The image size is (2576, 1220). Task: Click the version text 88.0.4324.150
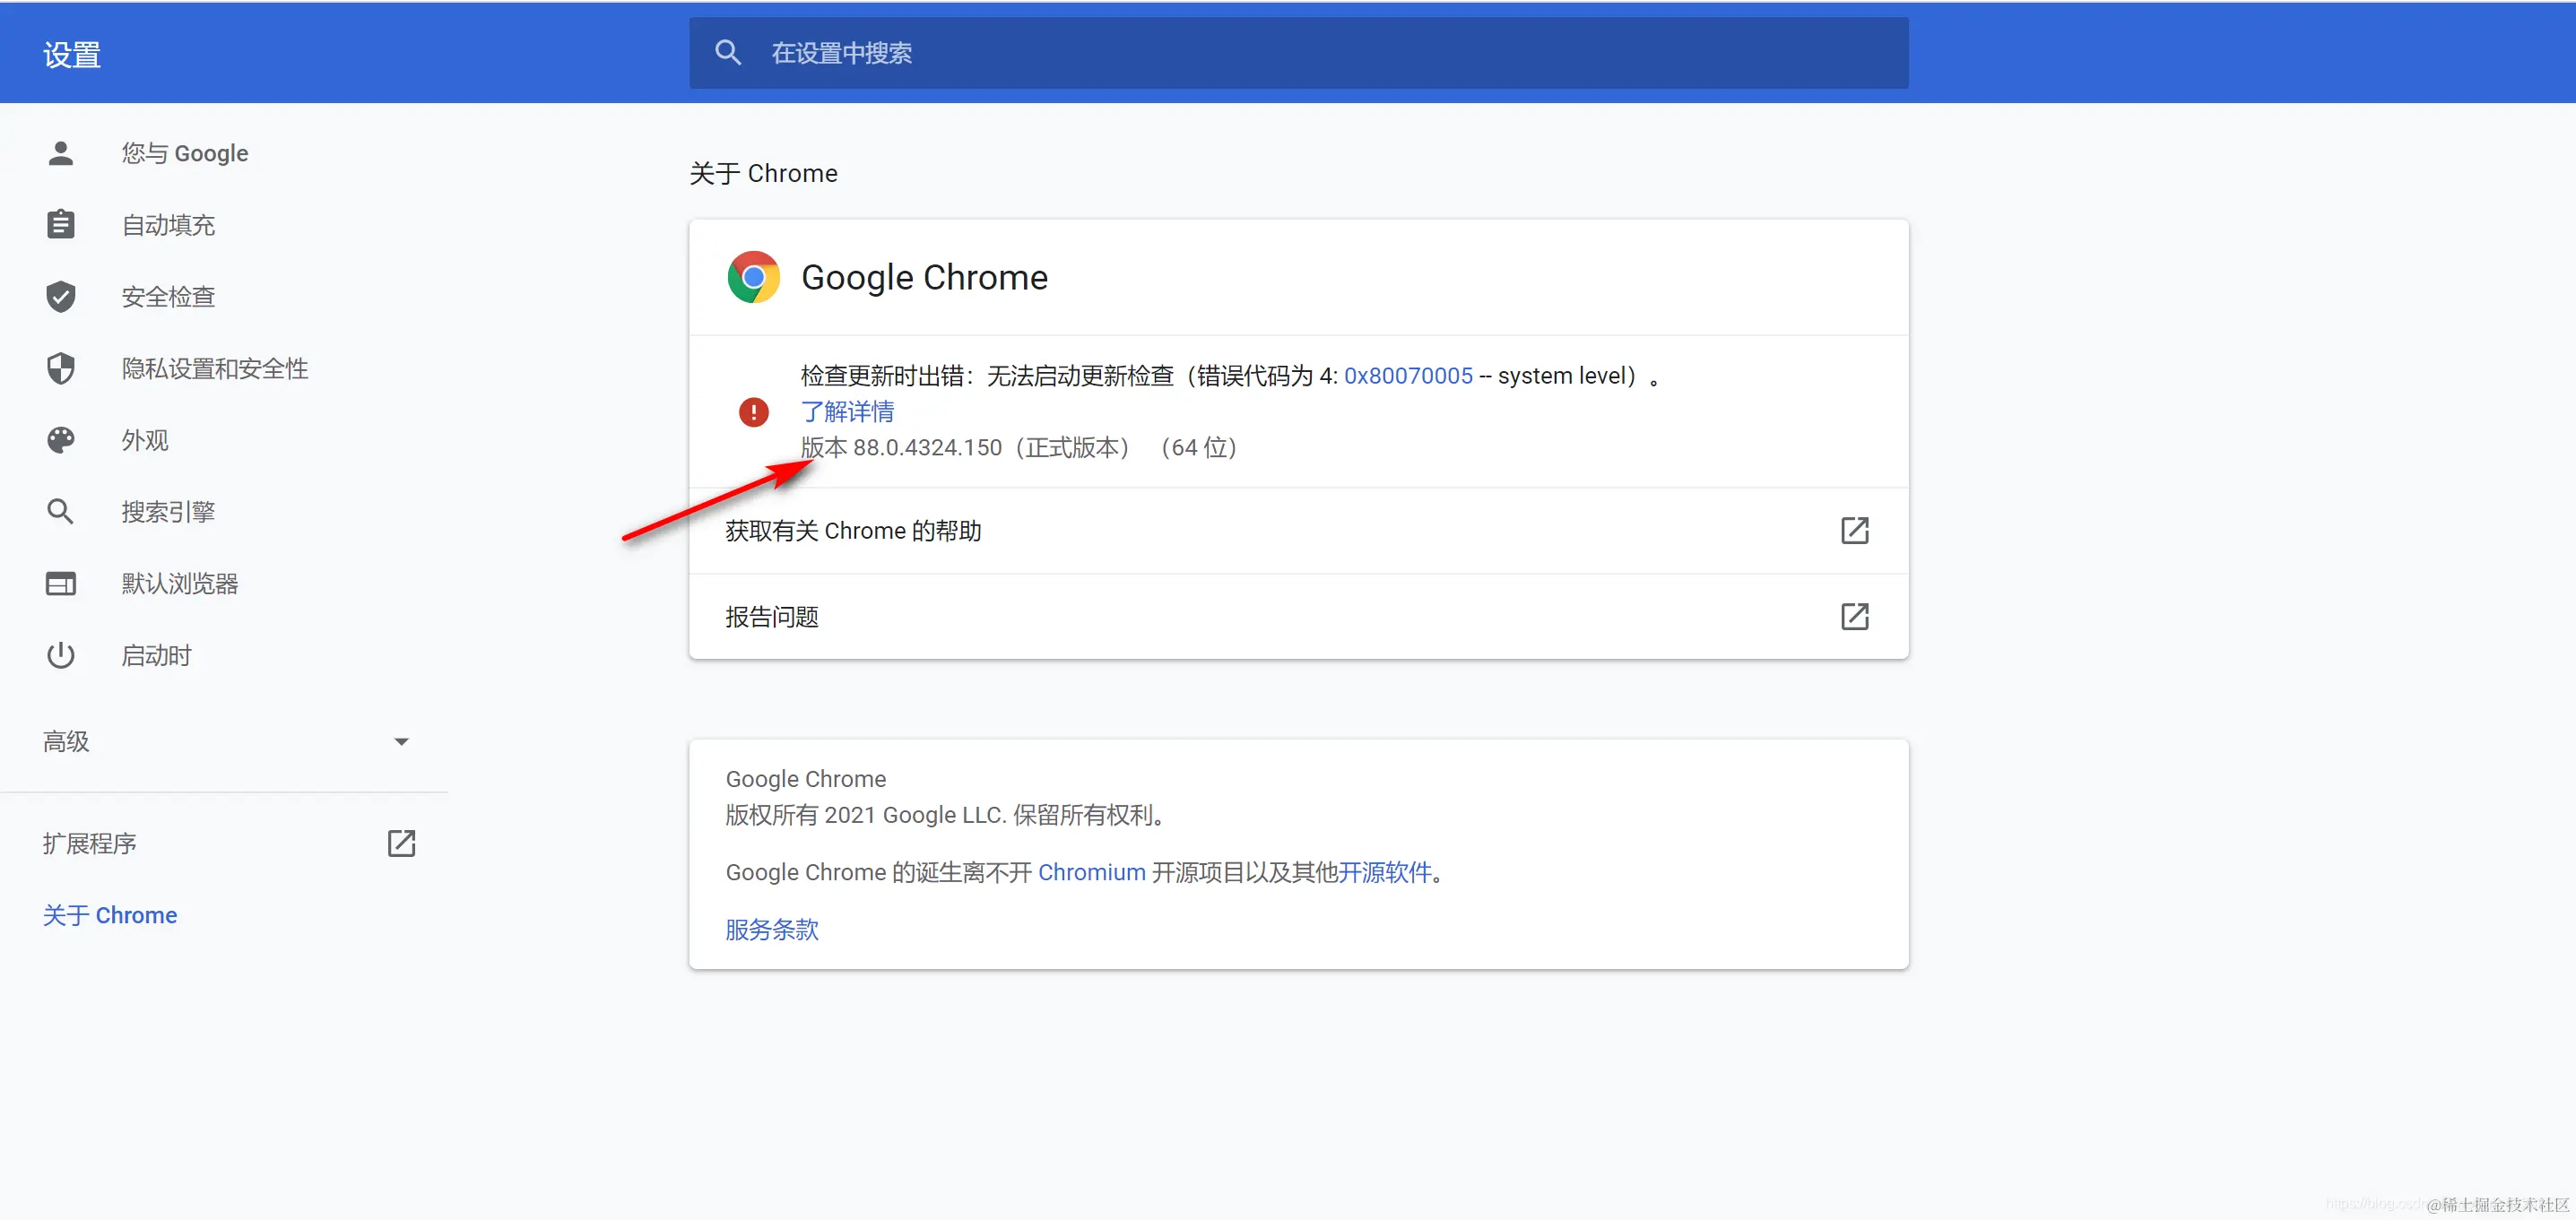tap(927, 448)
